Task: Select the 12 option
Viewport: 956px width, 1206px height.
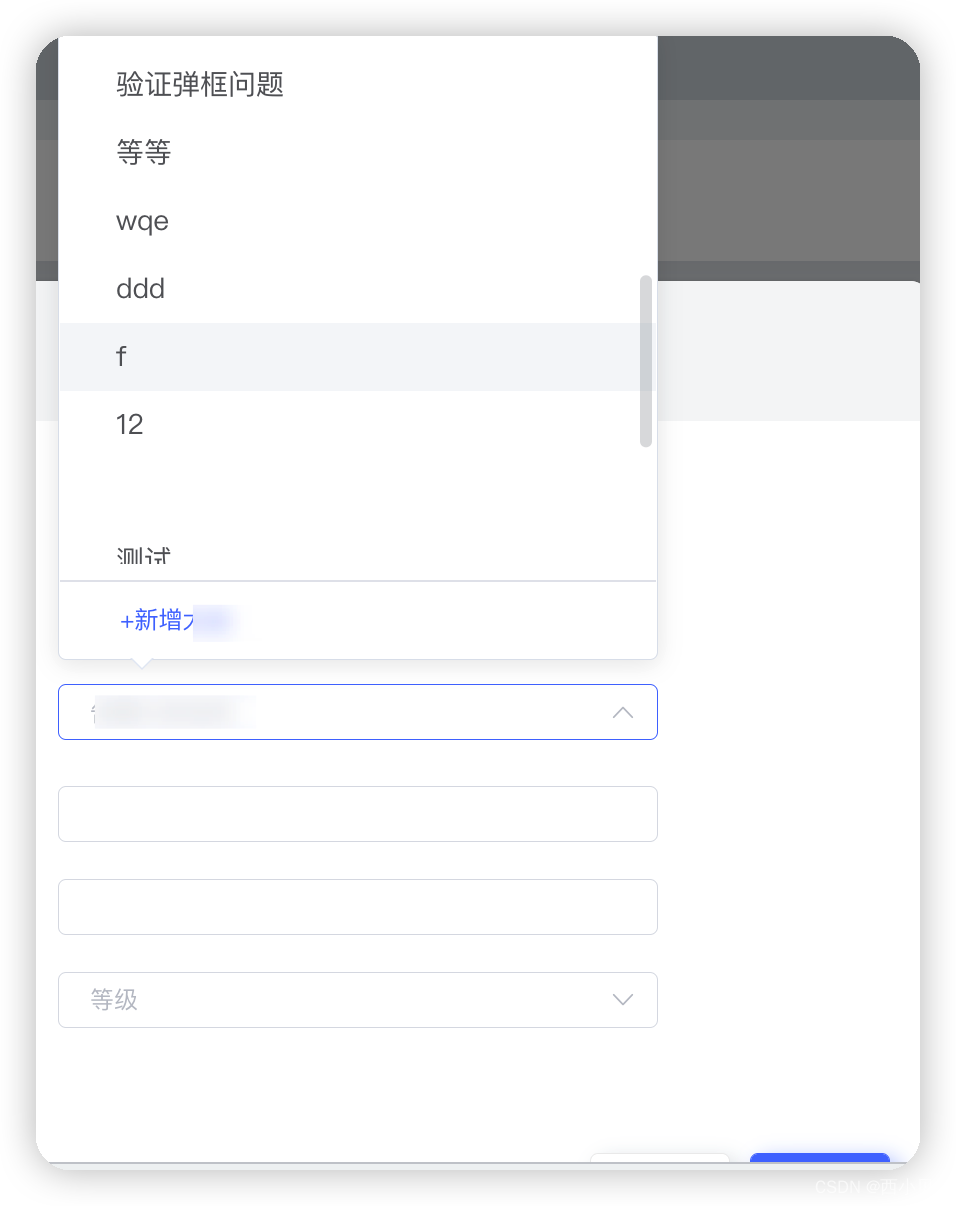Action: pyautogui.click(x=358, y=425)
